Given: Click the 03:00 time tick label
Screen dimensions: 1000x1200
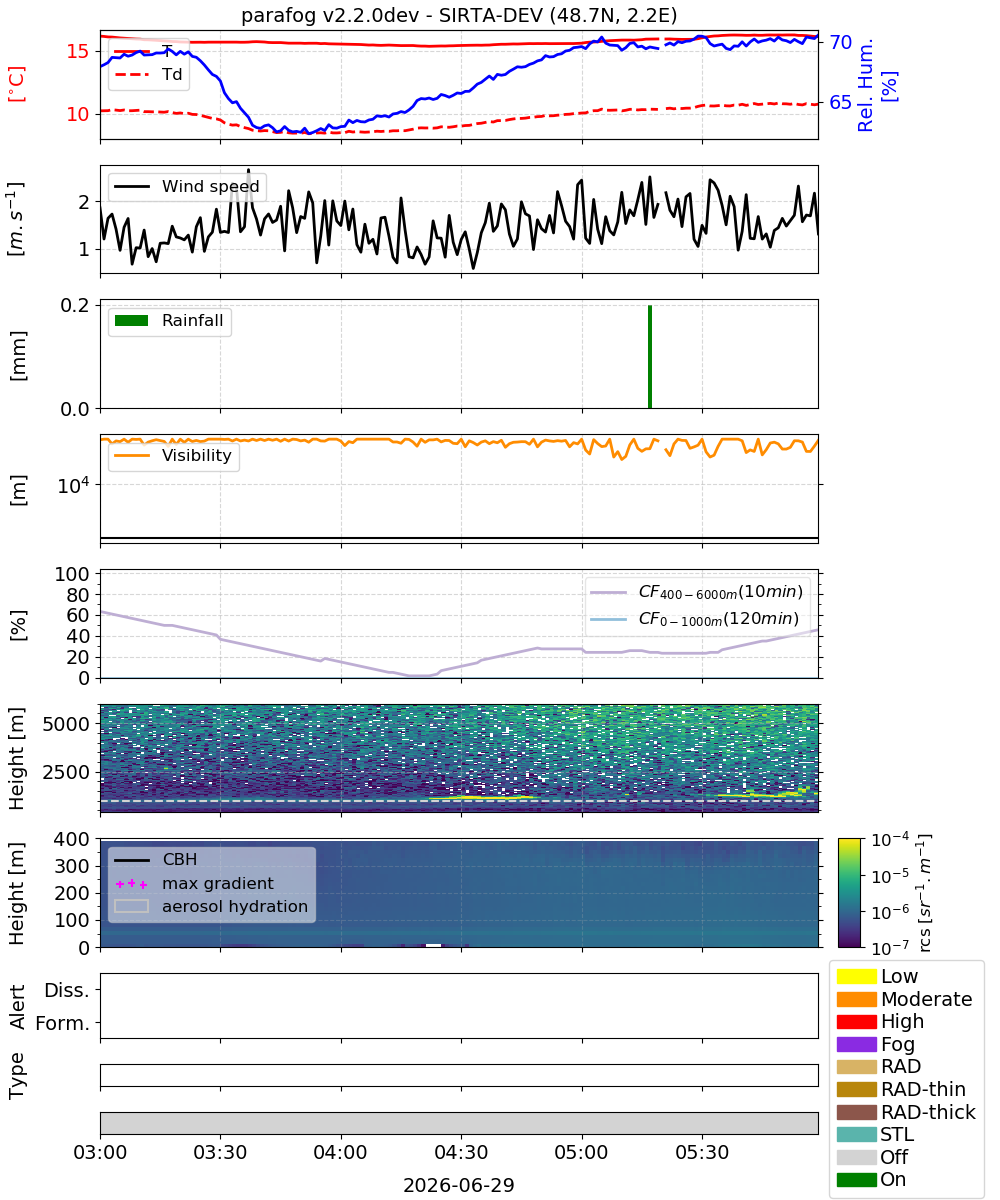Looking at the screenshot, I should (100, 1151).
